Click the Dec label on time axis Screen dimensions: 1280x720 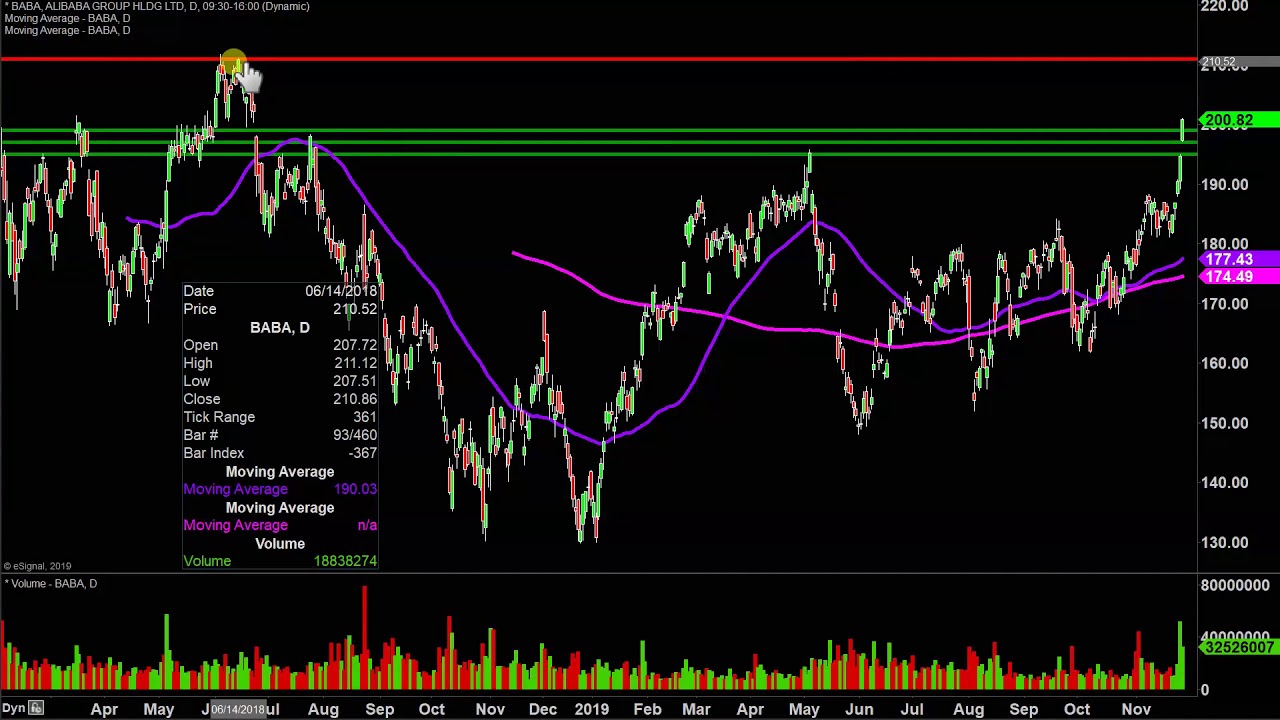(x=543, y=709)
